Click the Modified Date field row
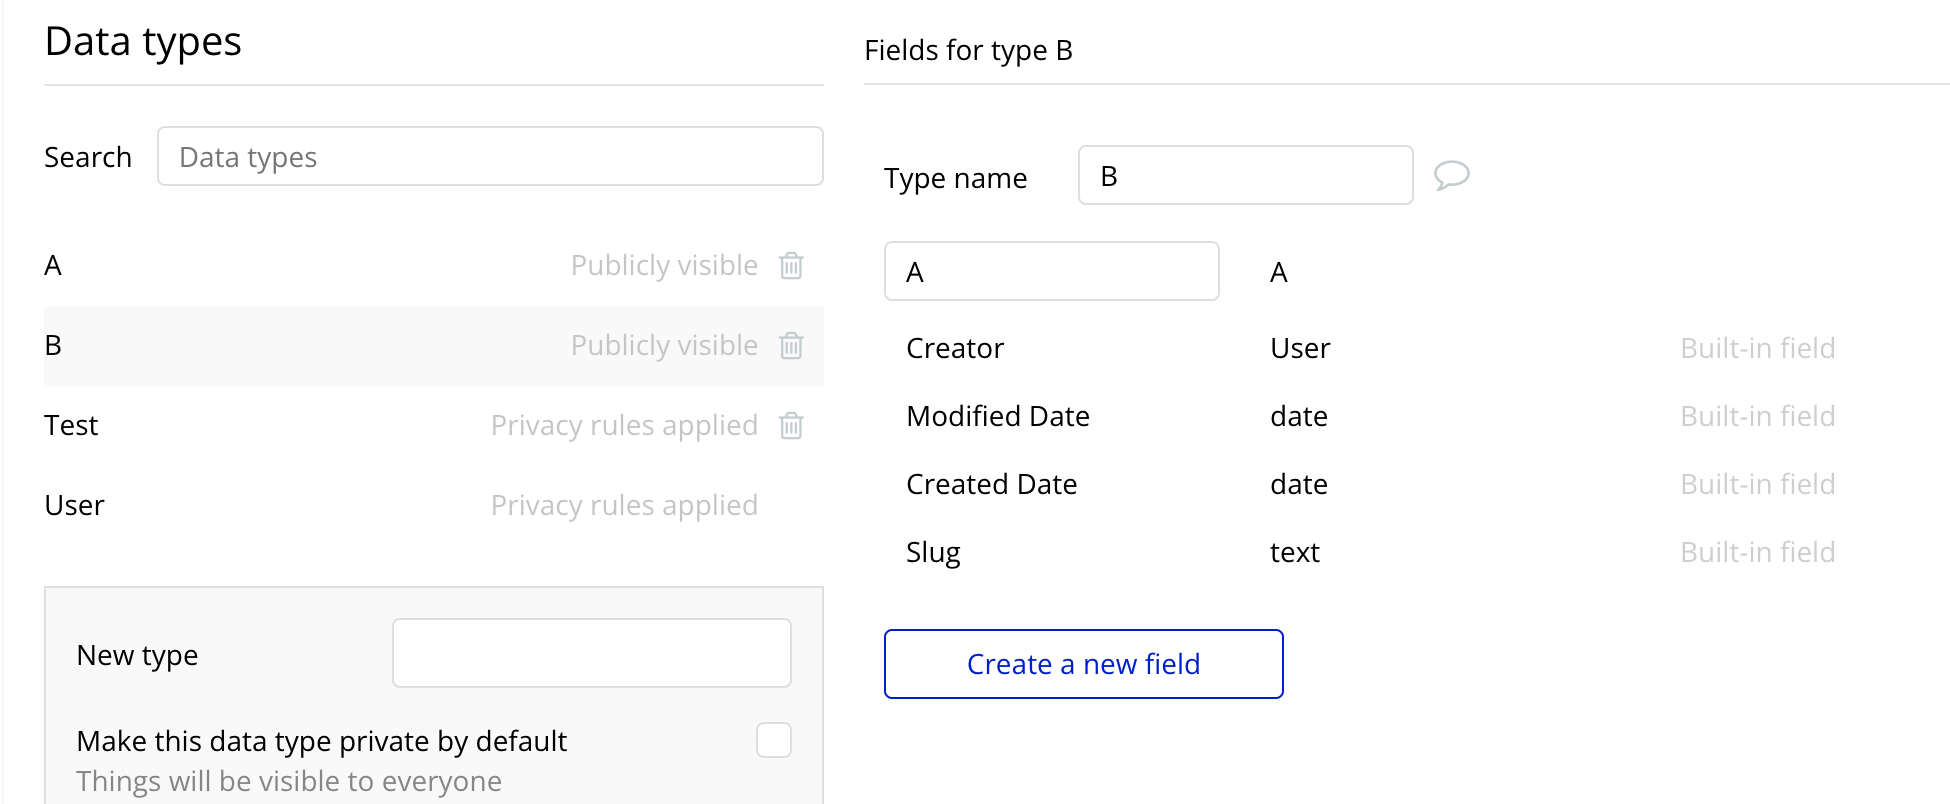Image resolution: width=1950 pixels, height=804 pixels. [997, 416]
